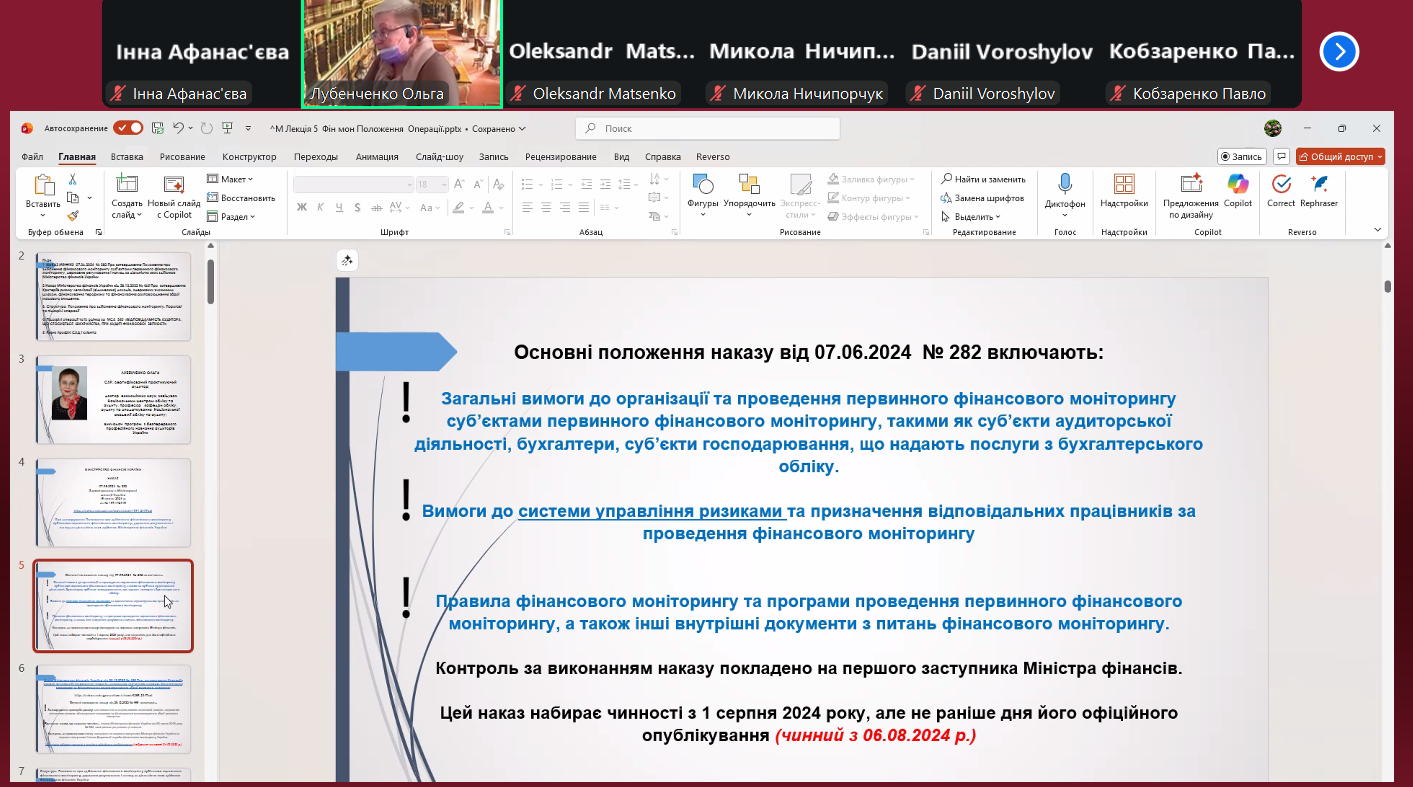Toggle the Автосохранение switch off
Screen dimensions: 1413x787
(128, 128)
